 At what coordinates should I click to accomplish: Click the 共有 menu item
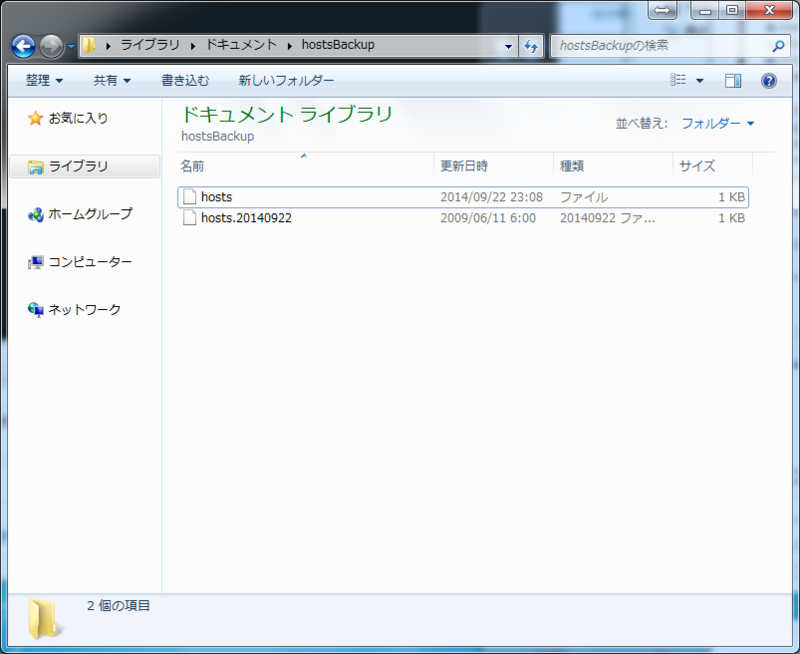click(106, 80)
